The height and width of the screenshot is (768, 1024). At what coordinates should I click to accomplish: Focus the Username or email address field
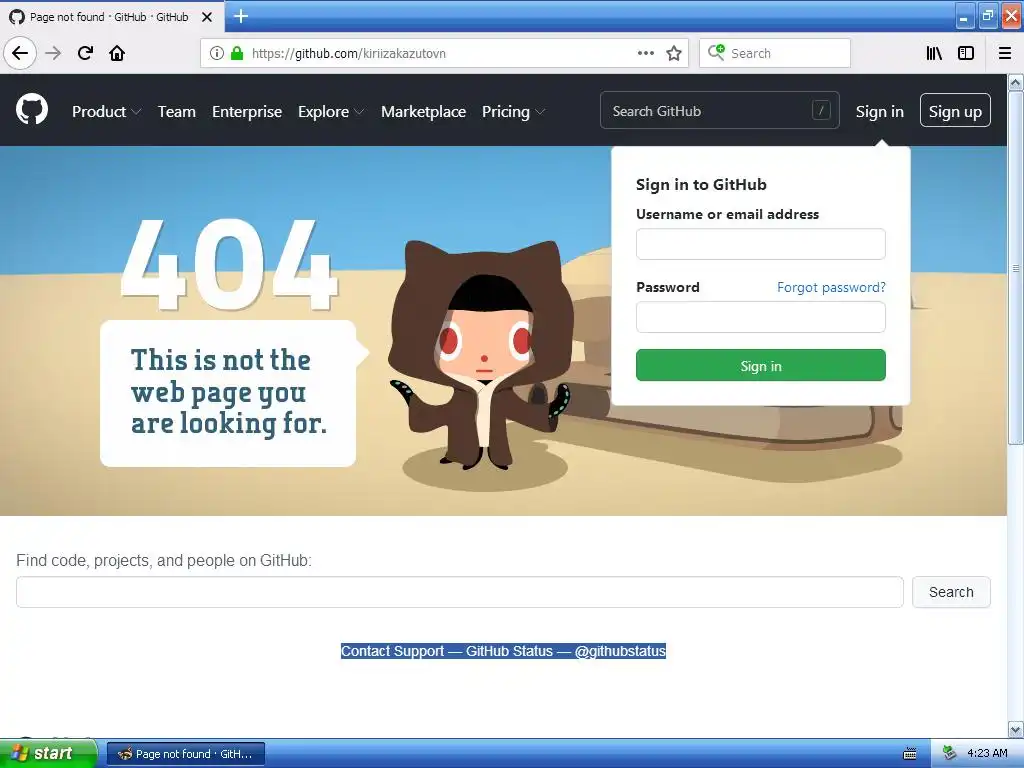(x=761, y=244)
